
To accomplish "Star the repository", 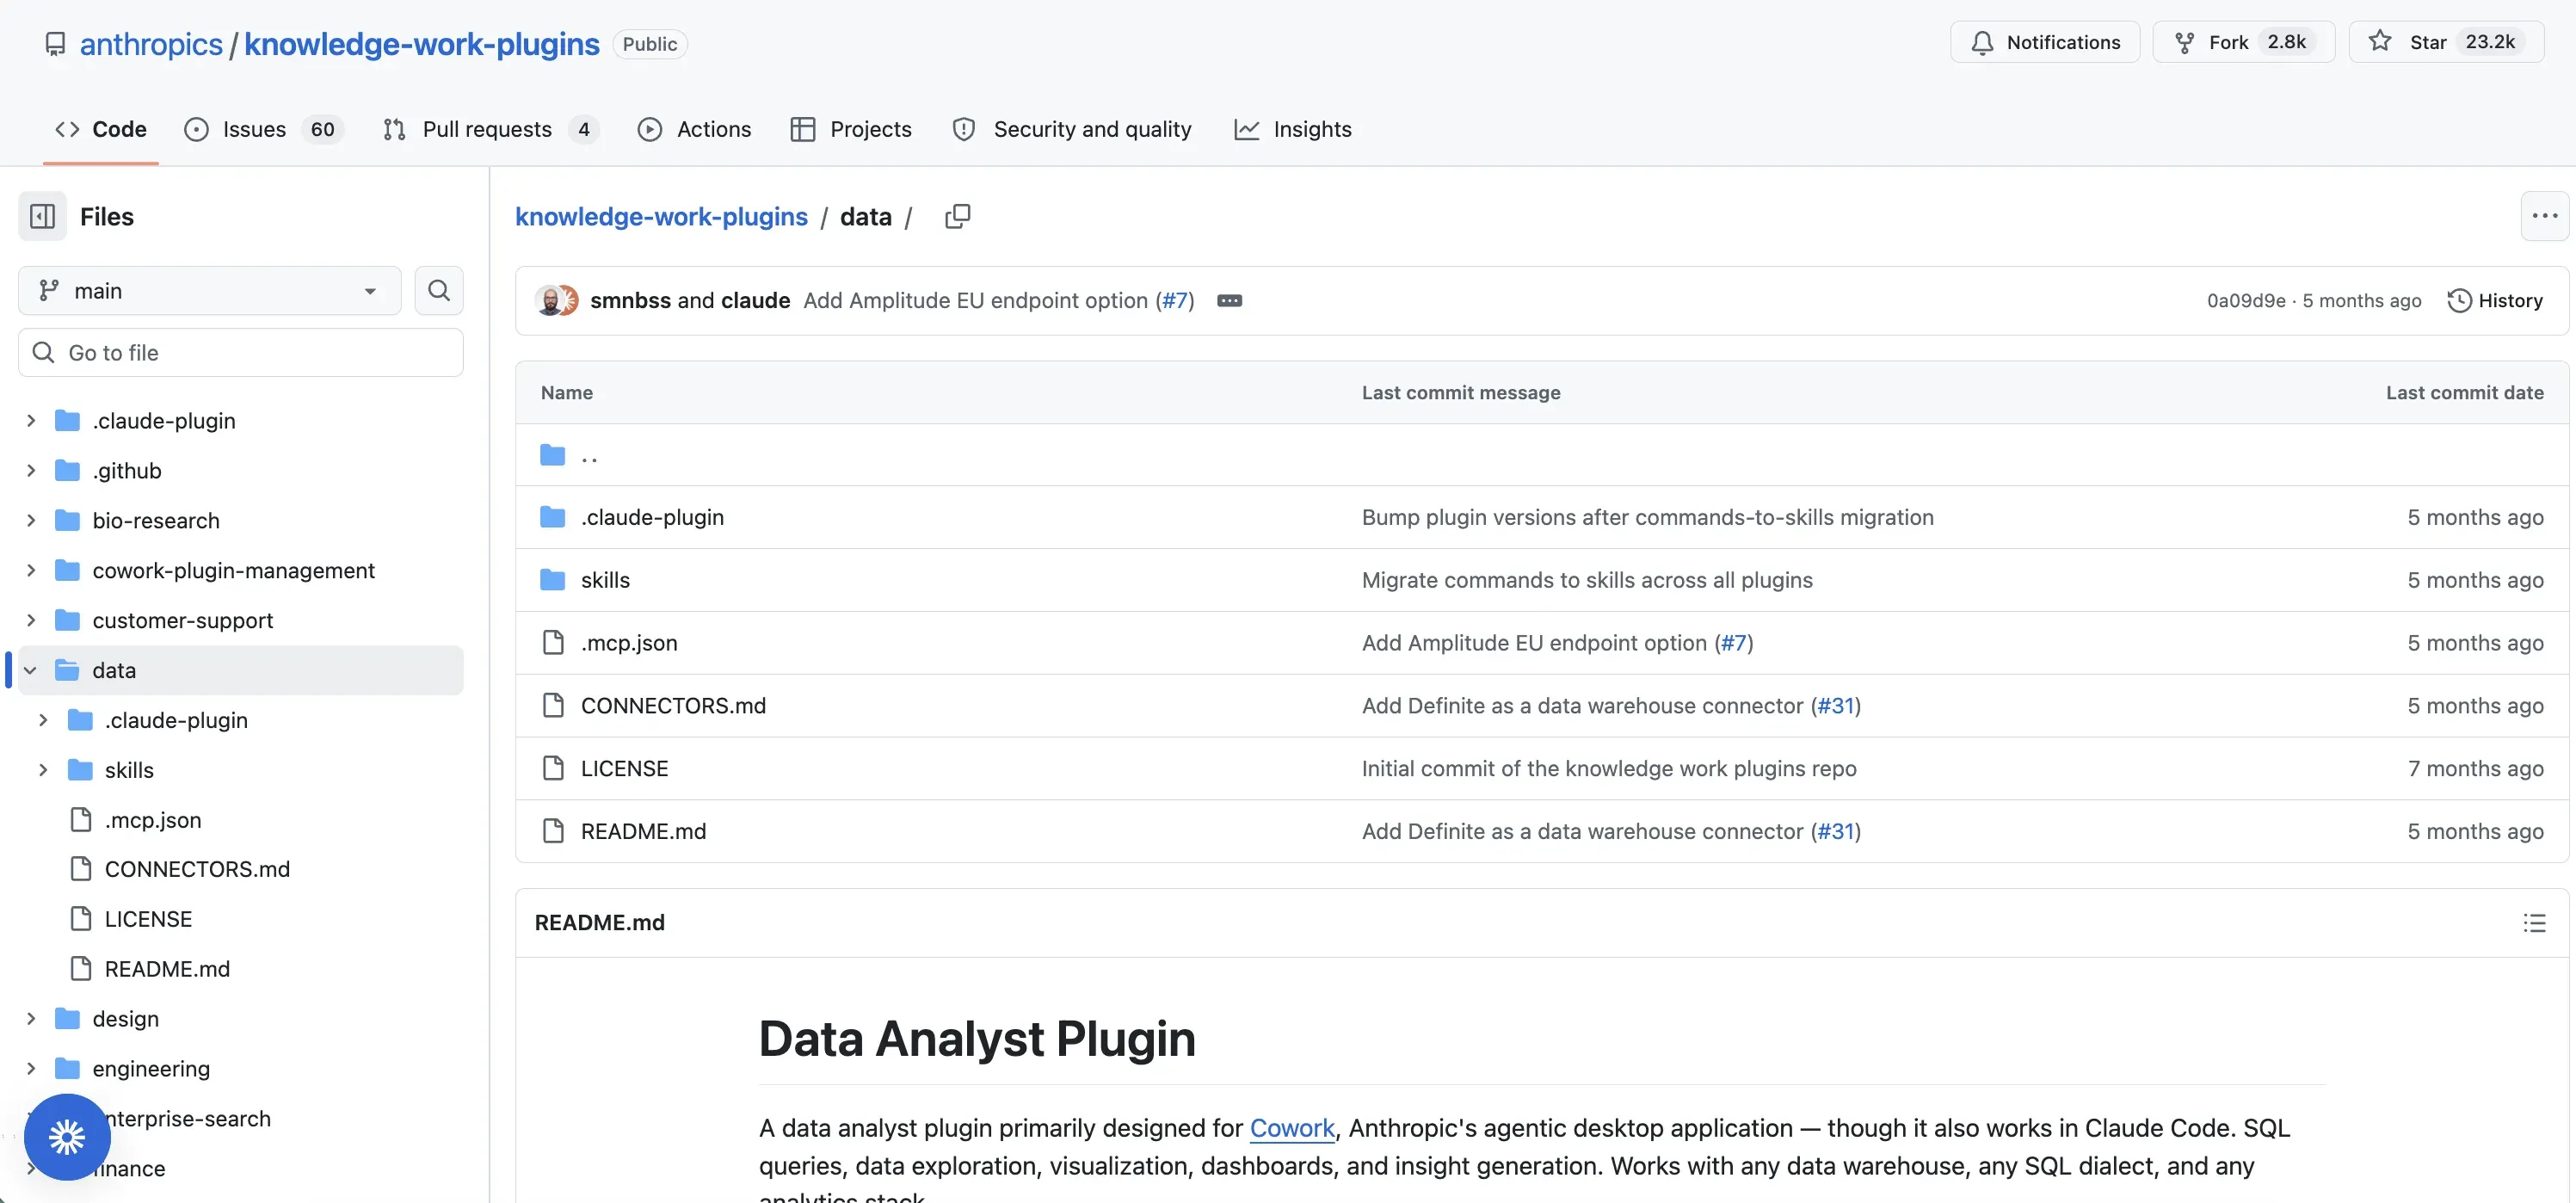I will pyautogui.click(x=2446, y=42).
